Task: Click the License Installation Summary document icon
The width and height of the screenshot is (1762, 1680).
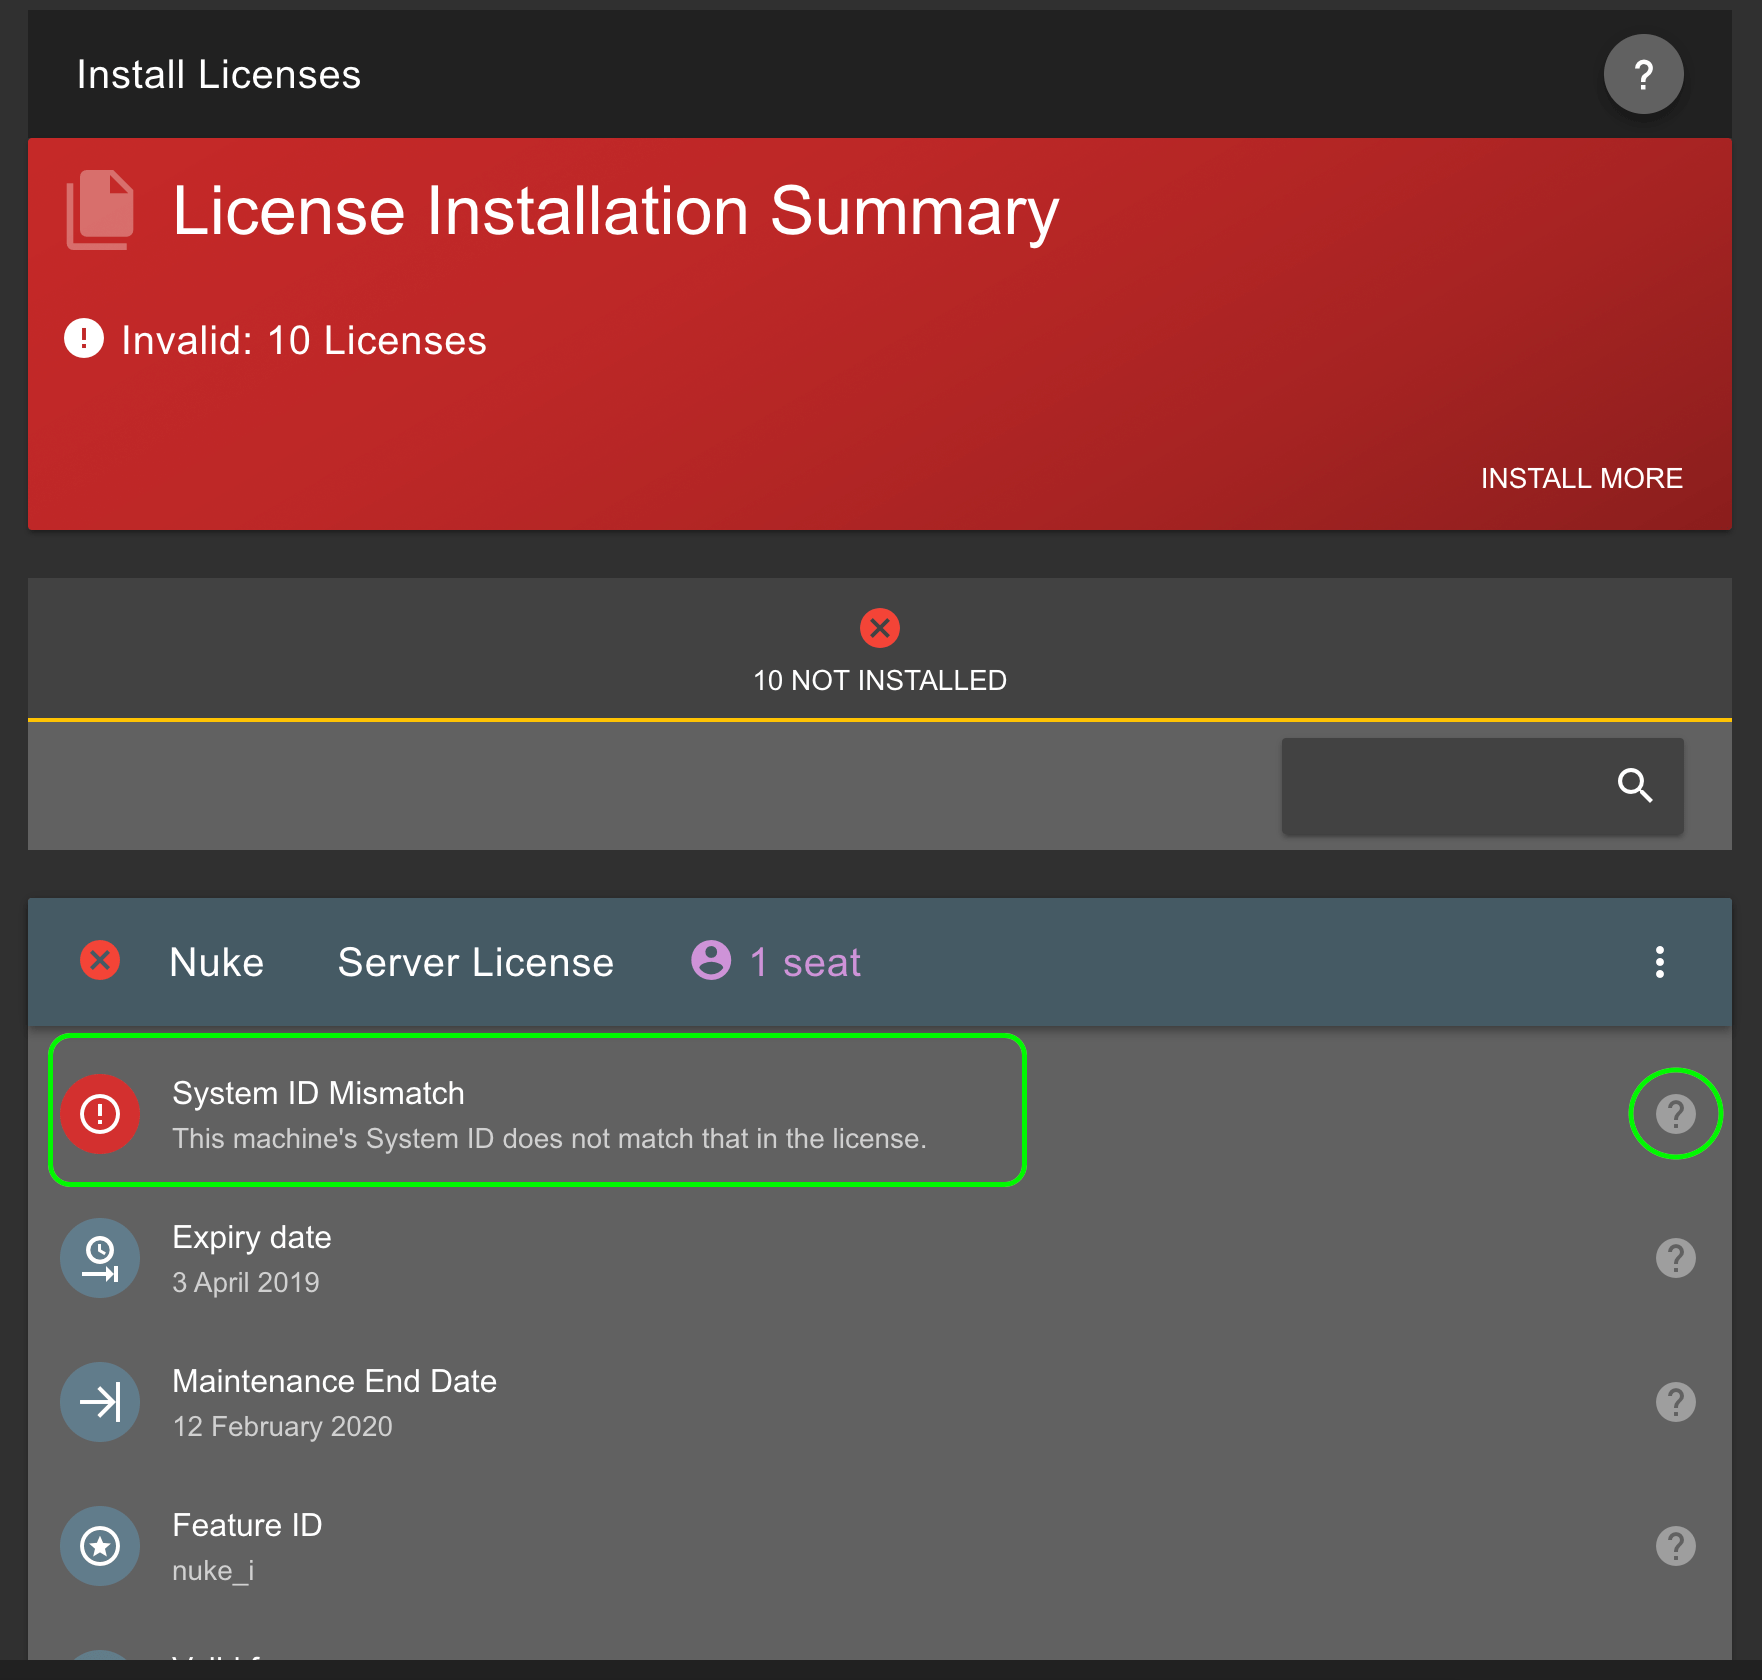Action: 99,210
